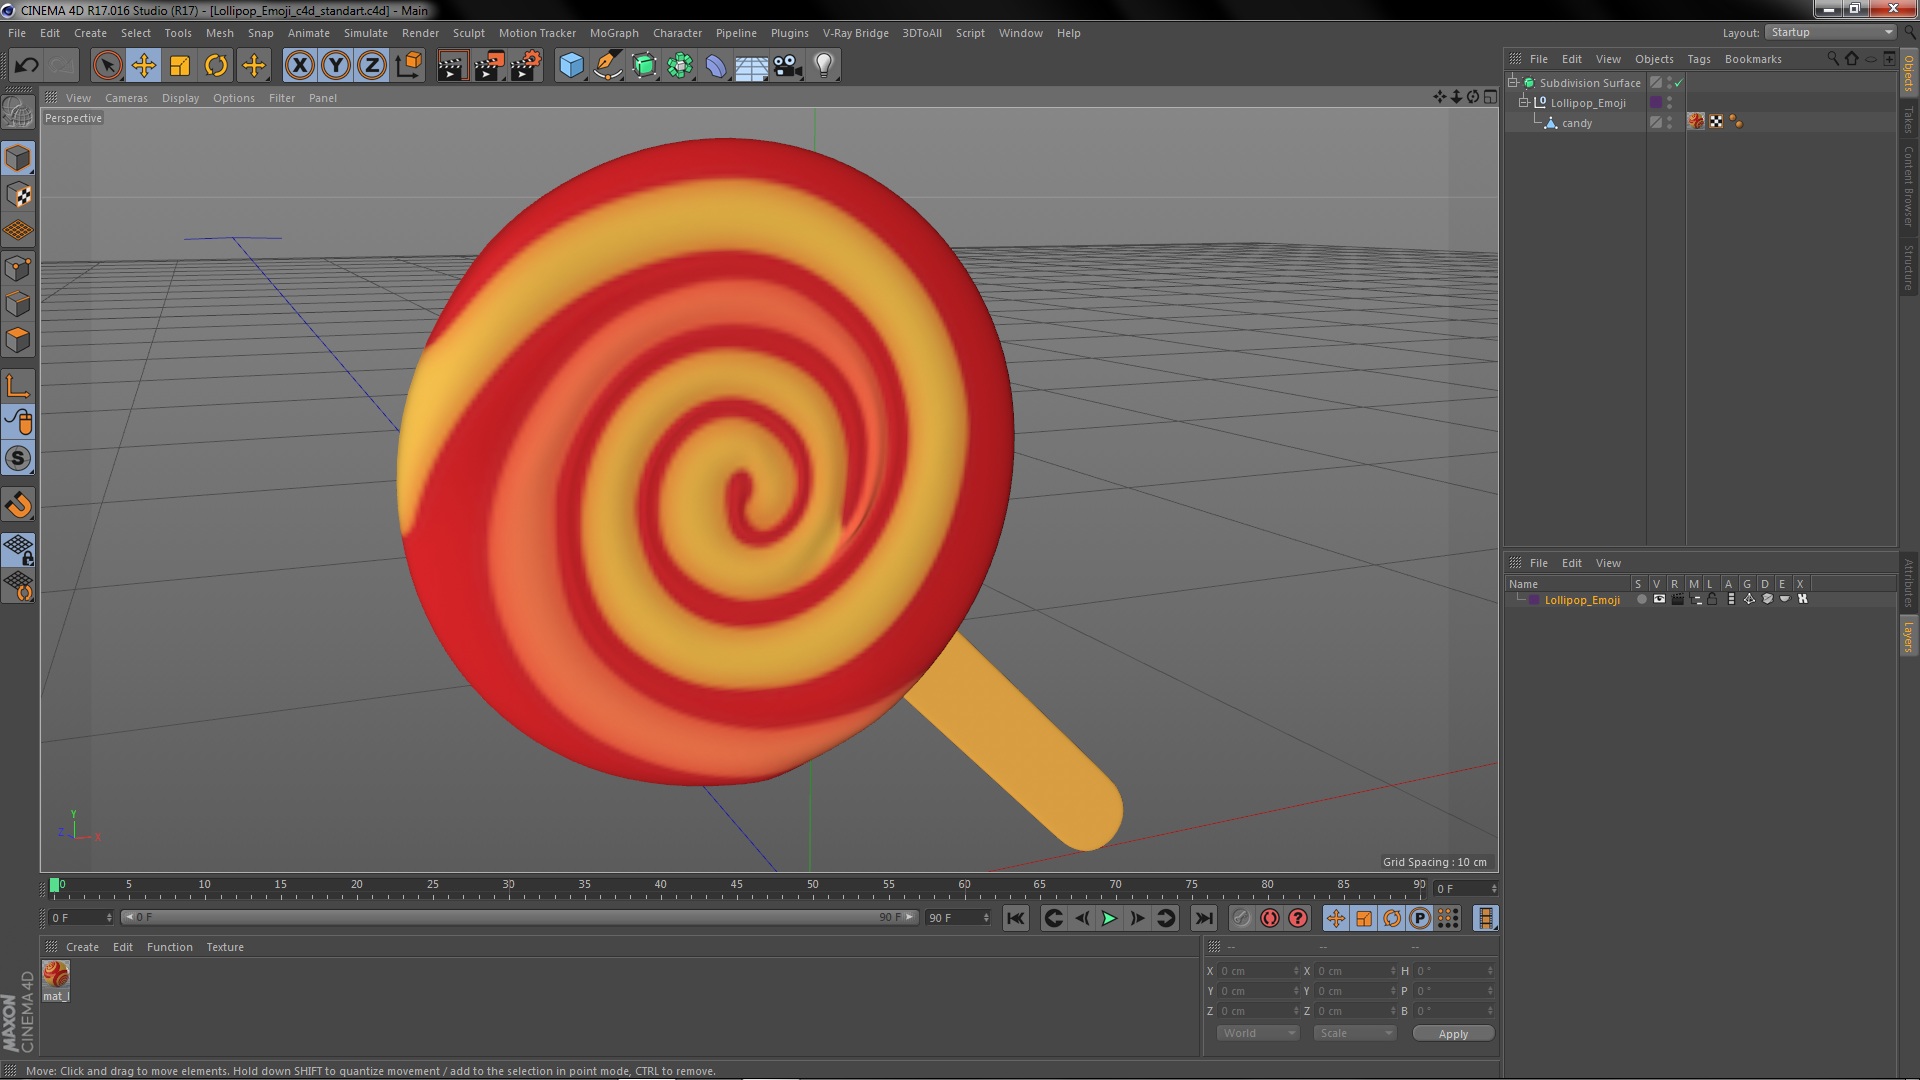
Task: Render the active view
Action: tap(452, 66)
